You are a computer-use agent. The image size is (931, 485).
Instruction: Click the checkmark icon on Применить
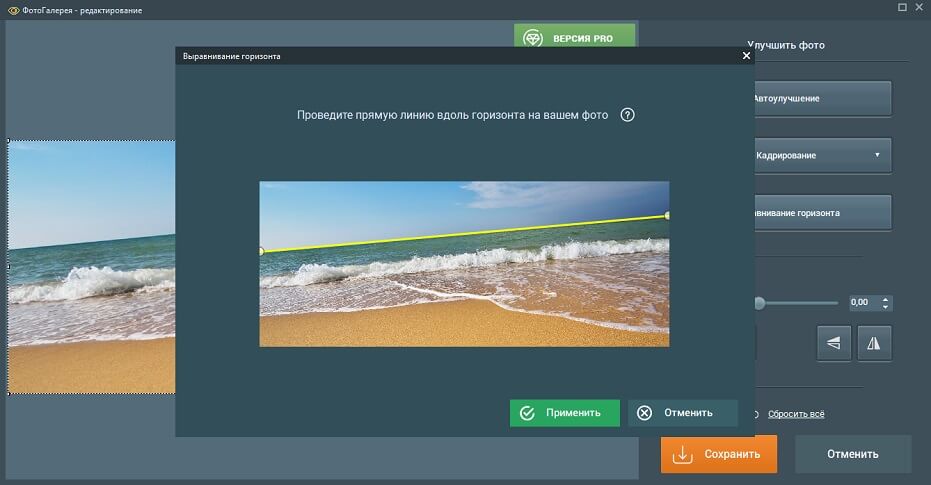pos(527,412)
